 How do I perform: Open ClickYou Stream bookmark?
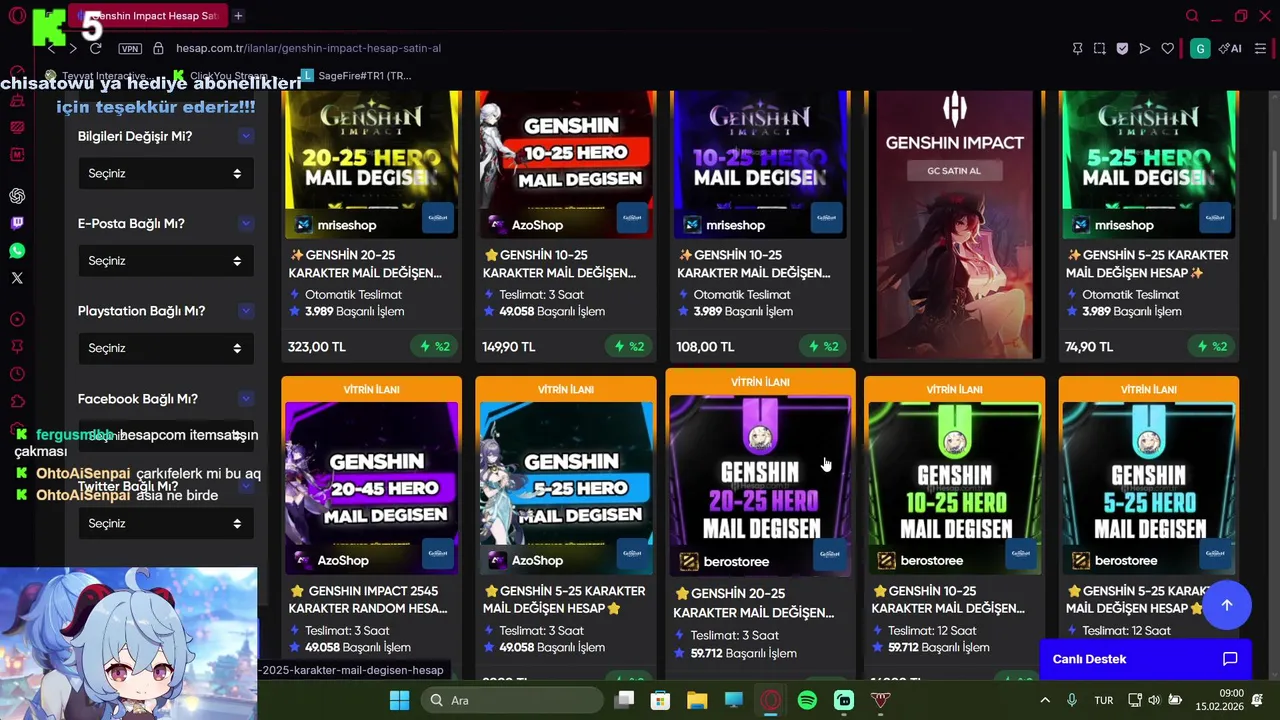click(x=220, y=75)
